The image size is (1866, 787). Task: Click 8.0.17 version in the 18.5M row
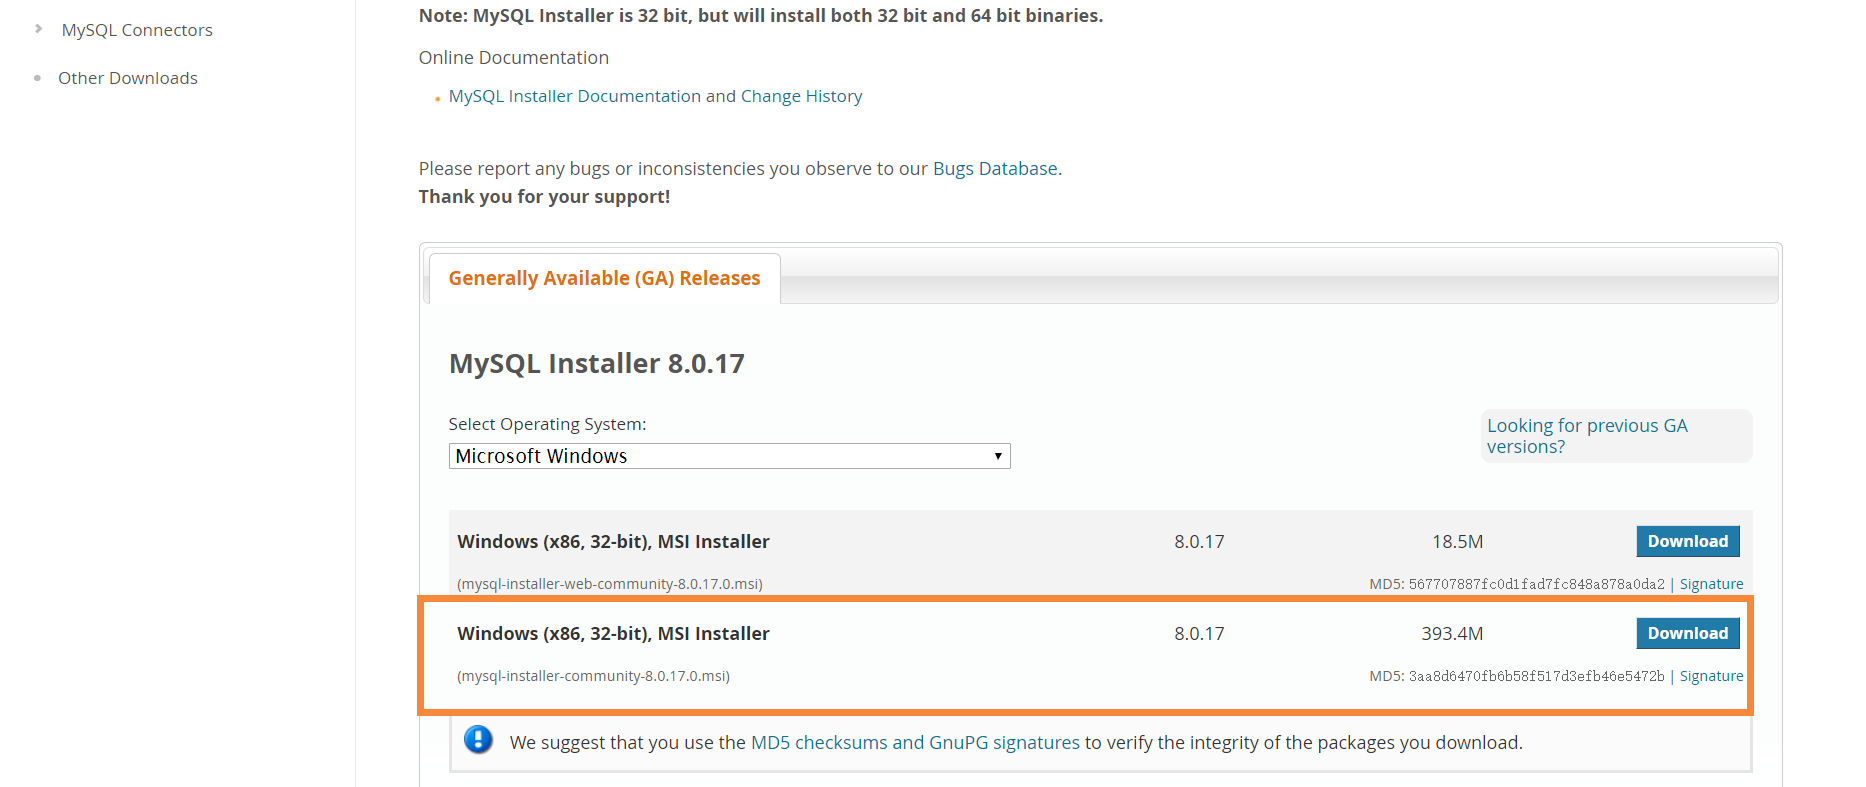coord(1199,541)
